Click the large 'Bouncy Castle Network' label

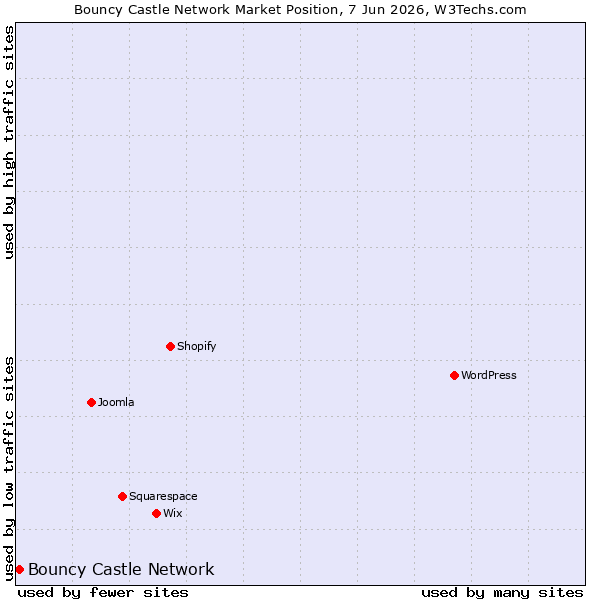[x=121, y=569]
